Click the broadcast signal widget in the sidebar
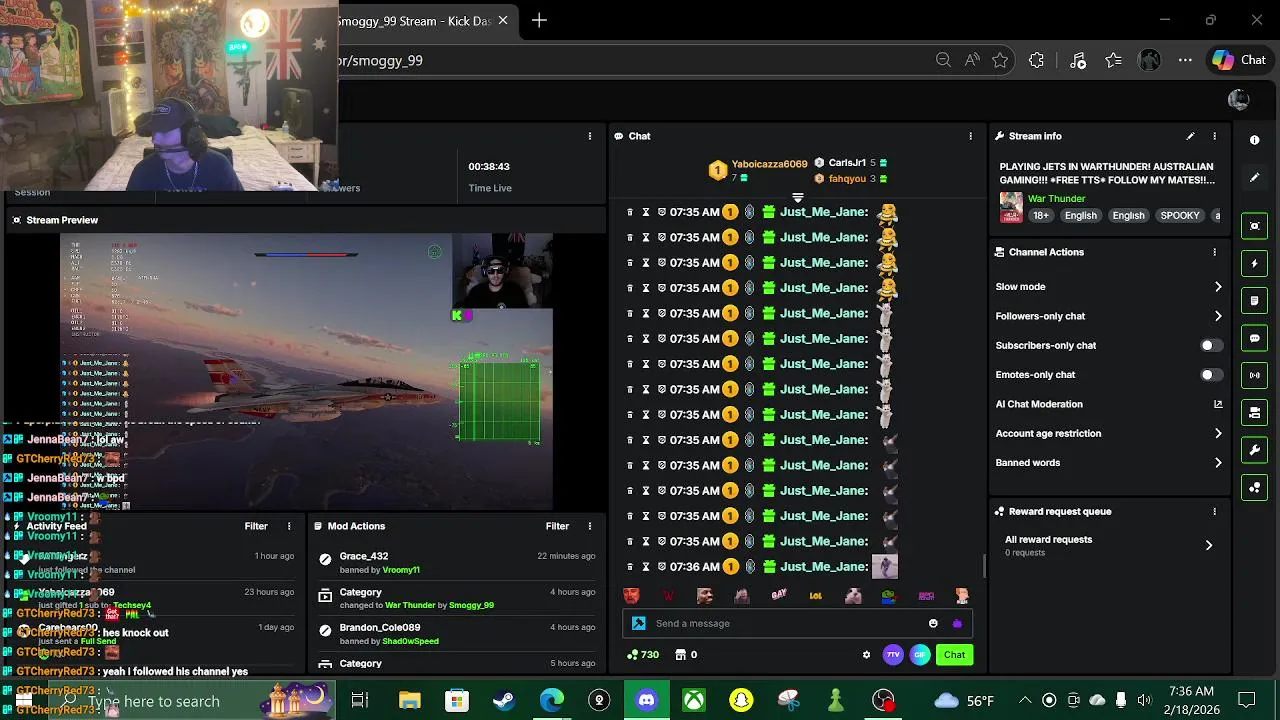The image size is (1280, 720). click(1255, 375)
